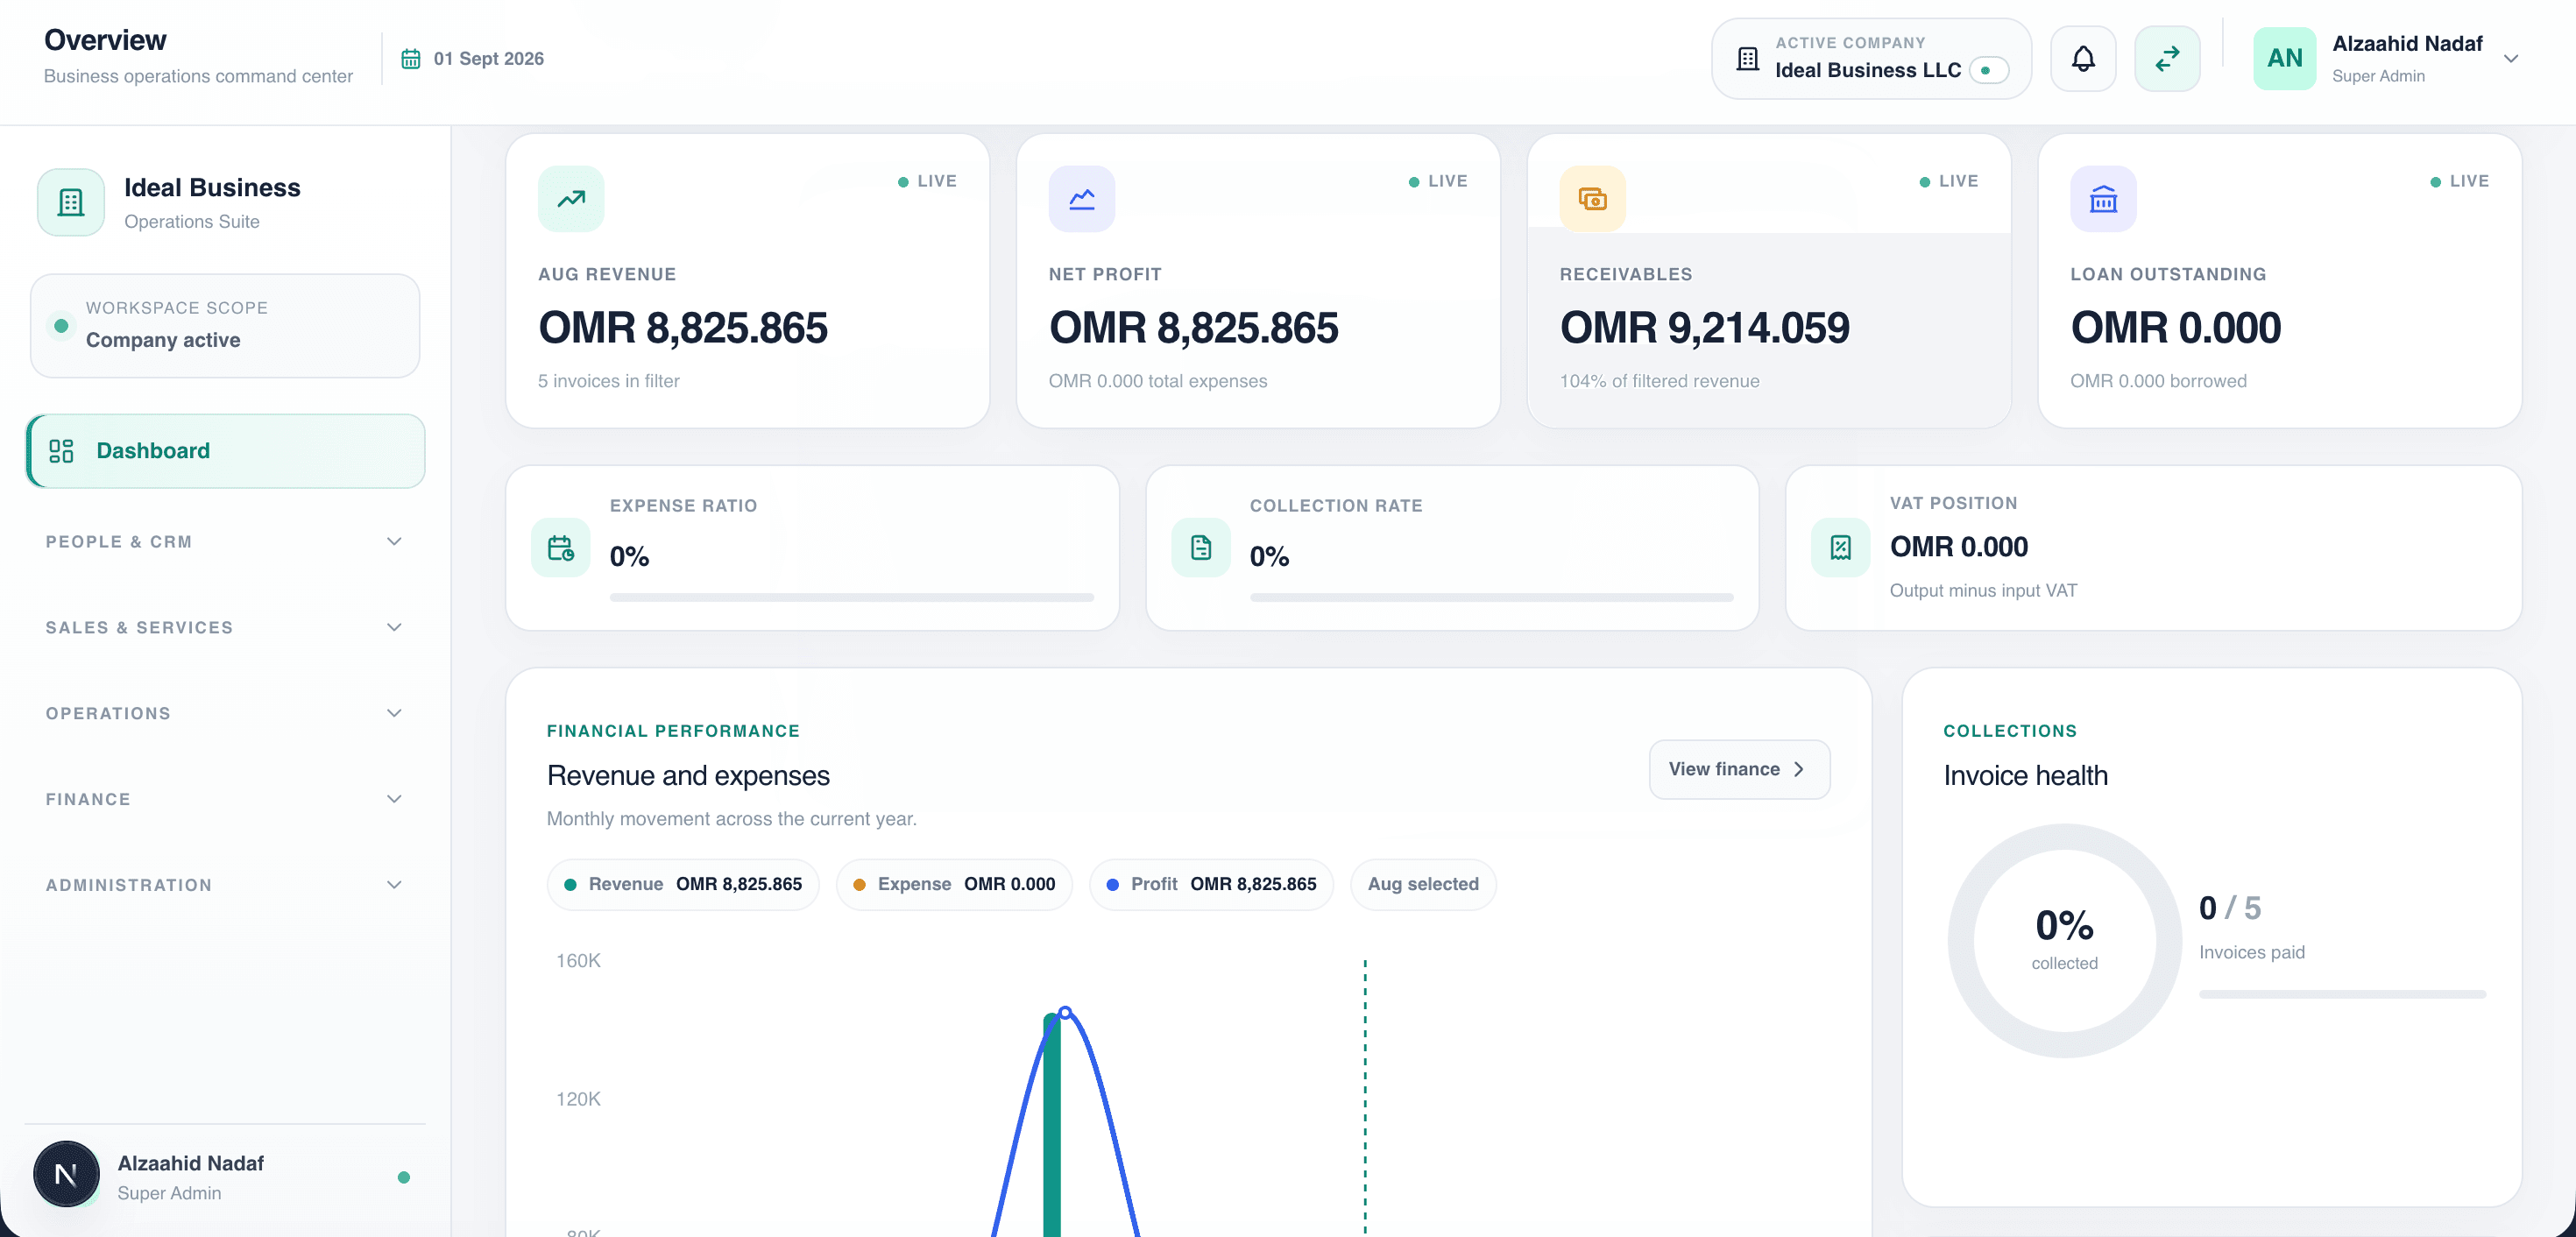The height and width of the screenshot is (1237, 2576).
Task: Click the VAT Position receipt icon
Action: [x=1840, y=547]
